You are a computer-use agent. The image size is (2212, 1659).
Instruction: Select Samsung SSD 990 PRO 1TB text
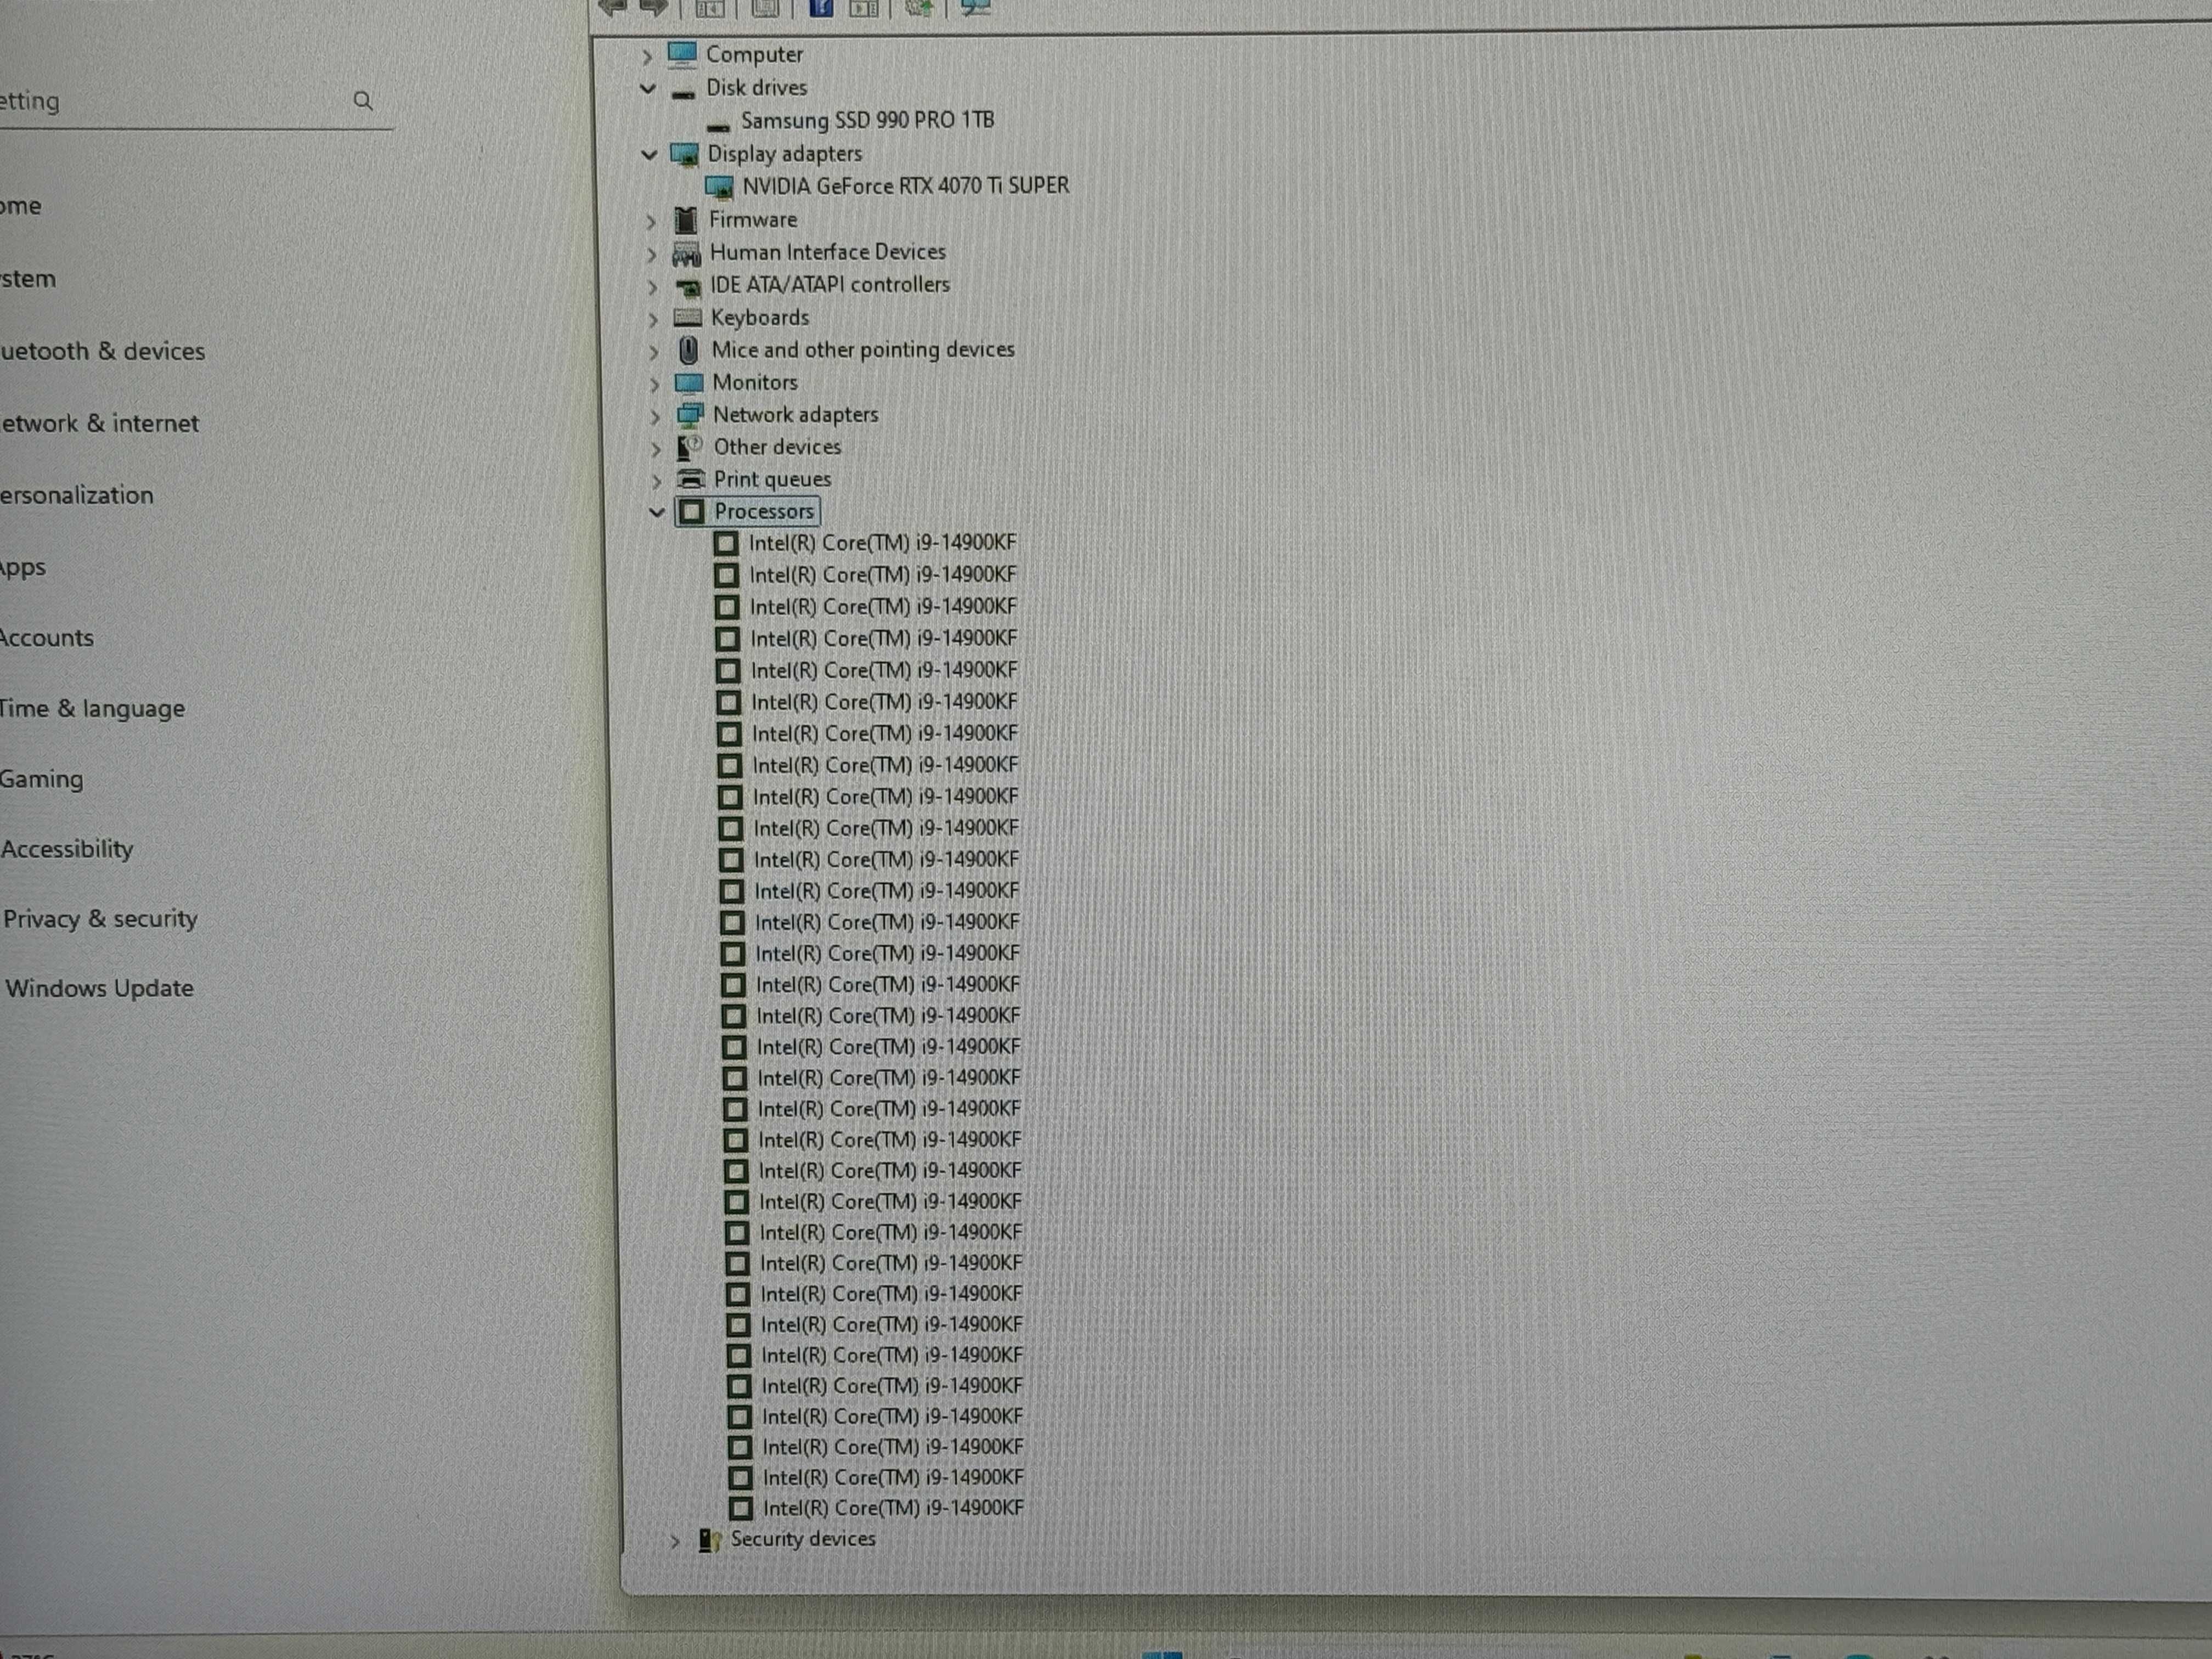868,120
